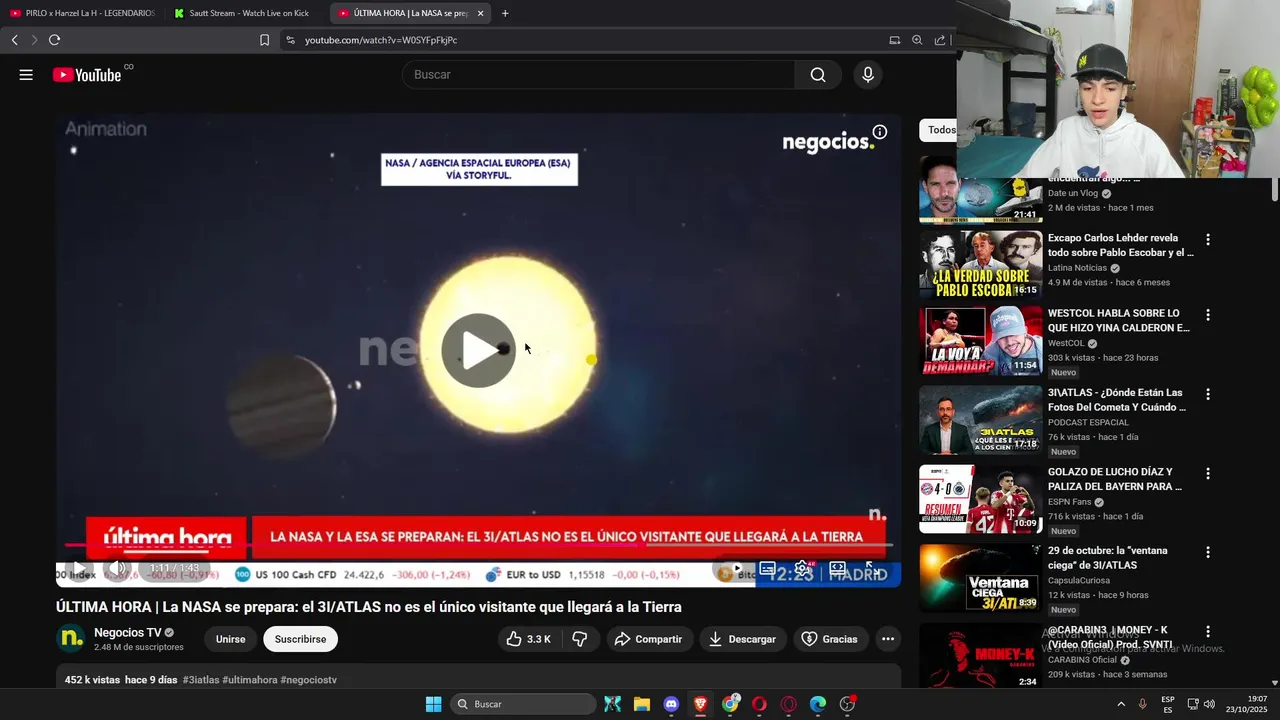Image resolution: width=1280 pixels, height=720 pixels.
Task: Dislike the video with thumbs down
Action: pyautogui.click(x=579, y=639)
